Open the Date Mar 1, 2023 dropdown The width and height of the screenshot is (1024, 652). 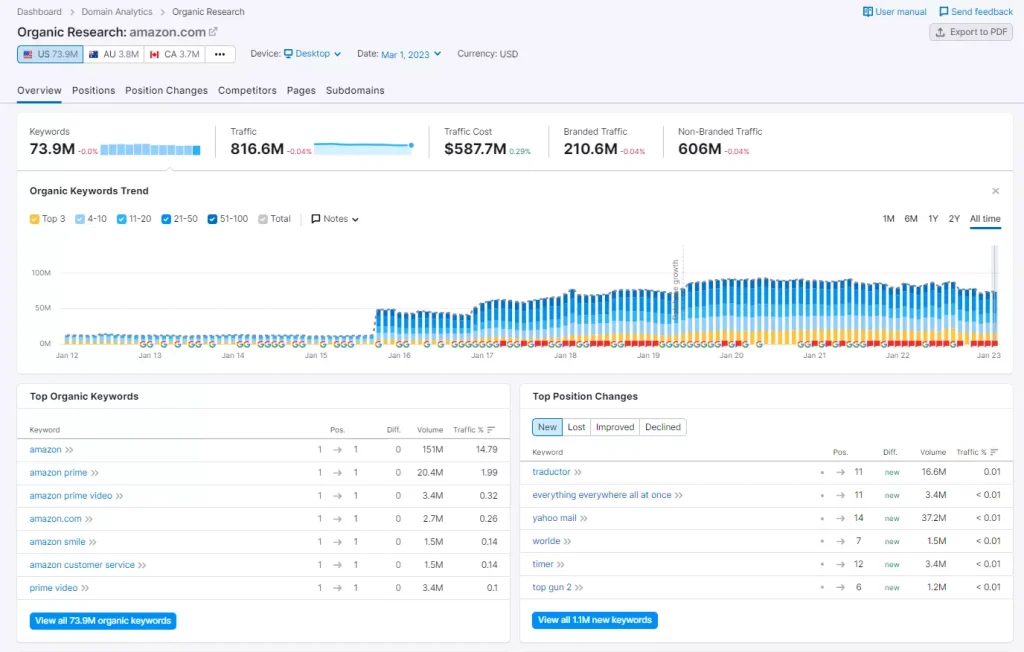(411, 54)
